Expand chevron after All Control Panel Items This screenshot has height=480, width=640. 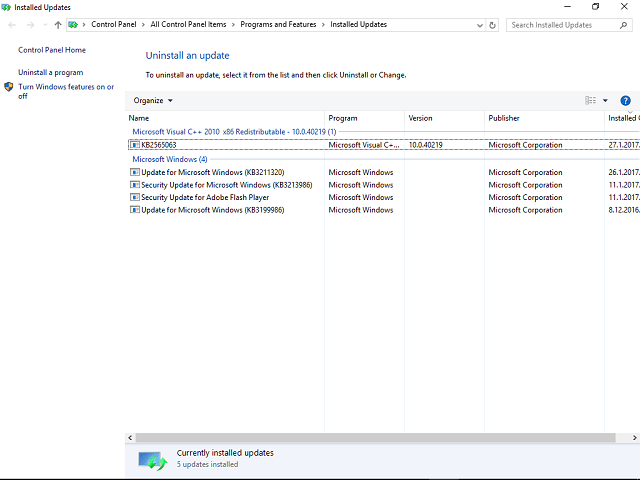pyautogui.click(x=233, y=25)
